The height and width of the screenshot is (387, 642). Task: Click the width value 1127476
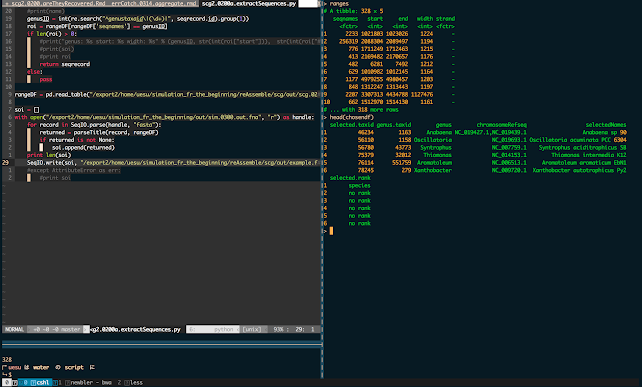(422, 95)
